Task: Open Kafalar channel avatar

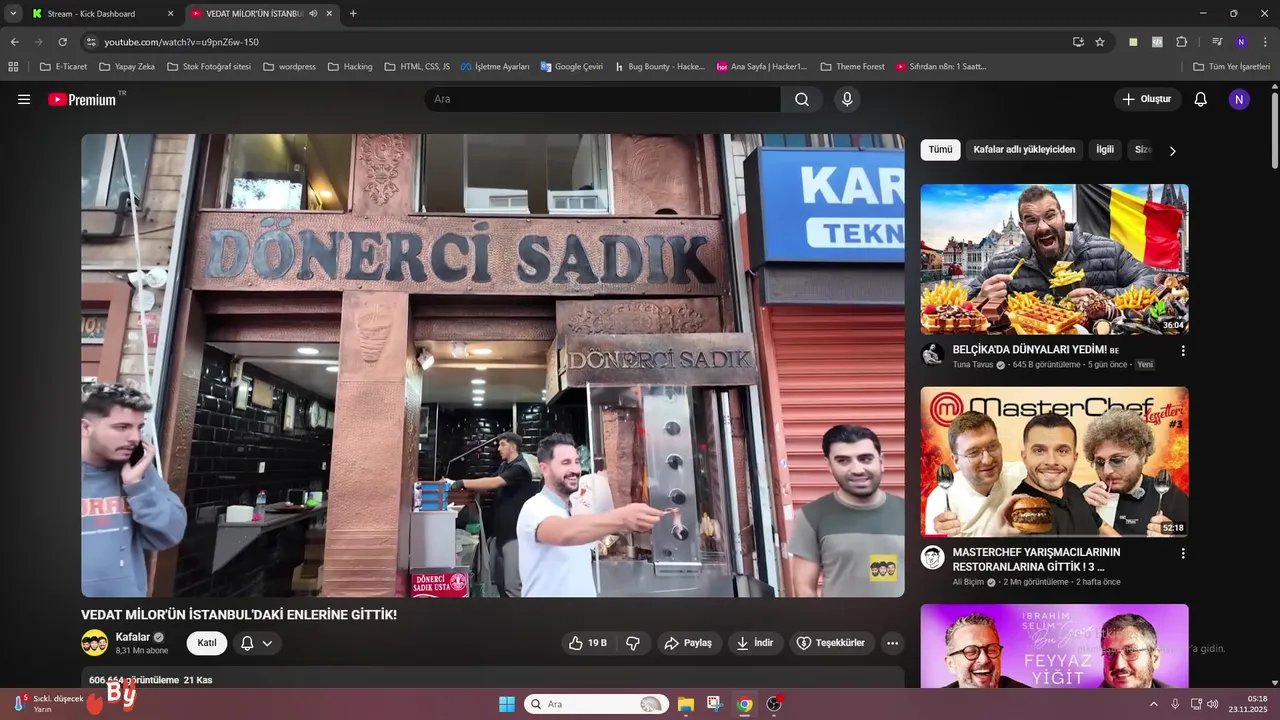Action: tap(95, 642)
